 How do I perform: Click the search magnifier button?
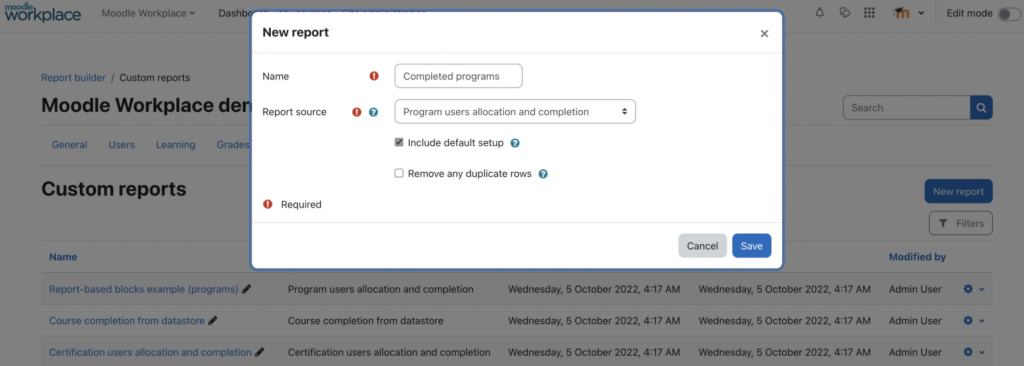click(981, 108)
